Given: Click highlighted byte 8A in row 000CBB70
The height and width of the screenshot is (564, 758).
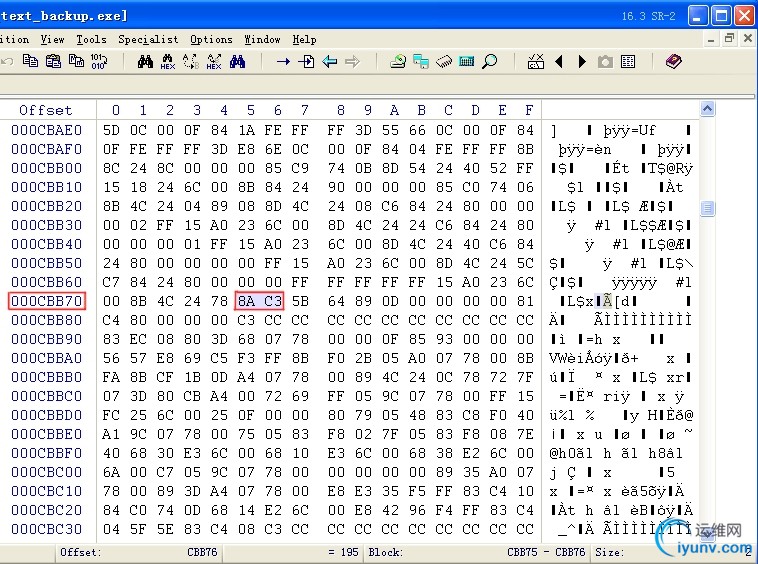Looking at the screenshot, I should click(246, 301).
